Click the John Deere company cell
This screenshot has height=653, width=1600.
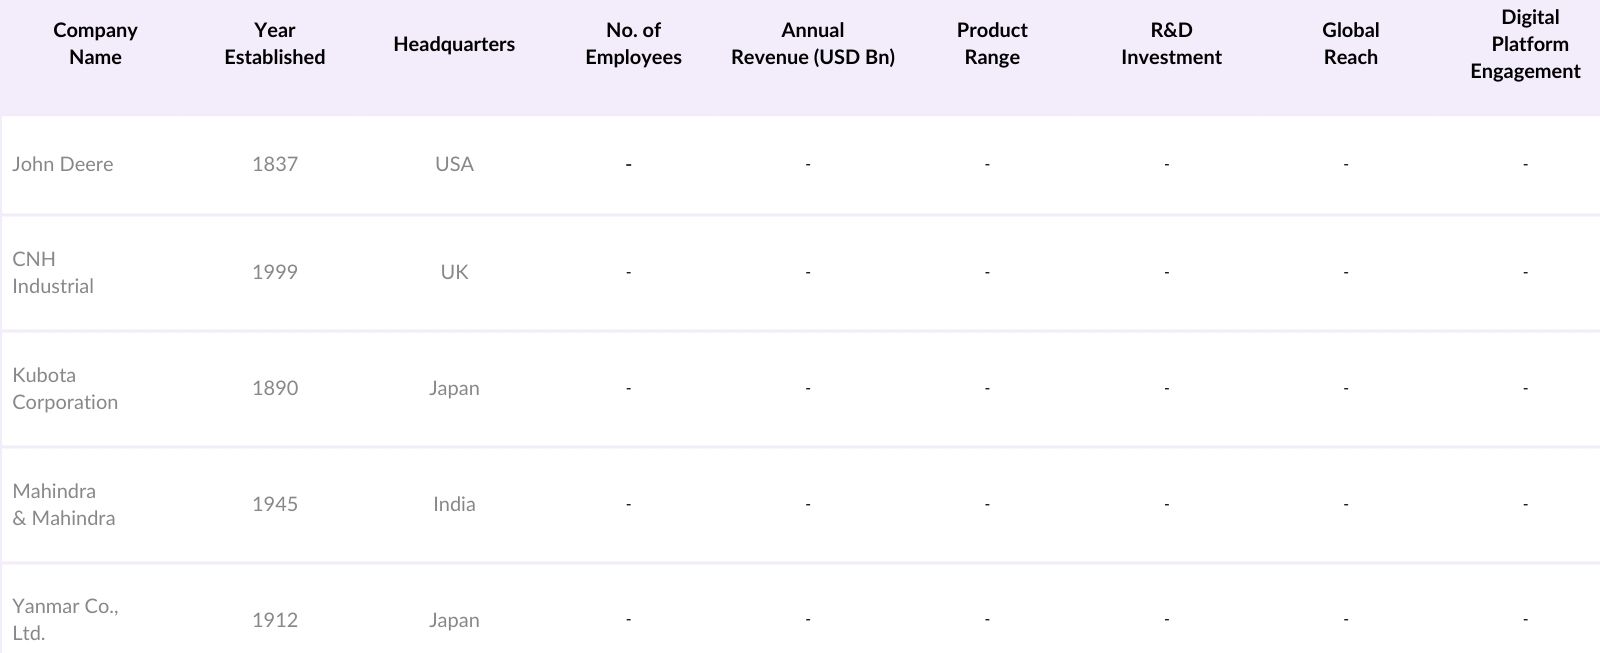click(63, 164)
